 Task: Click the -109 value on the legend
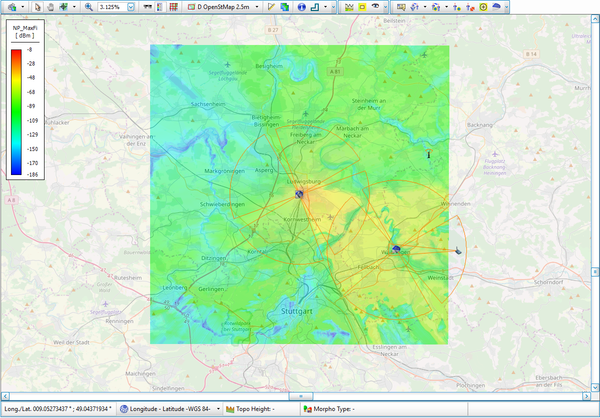pyautogui.click(x=33, y=121)
